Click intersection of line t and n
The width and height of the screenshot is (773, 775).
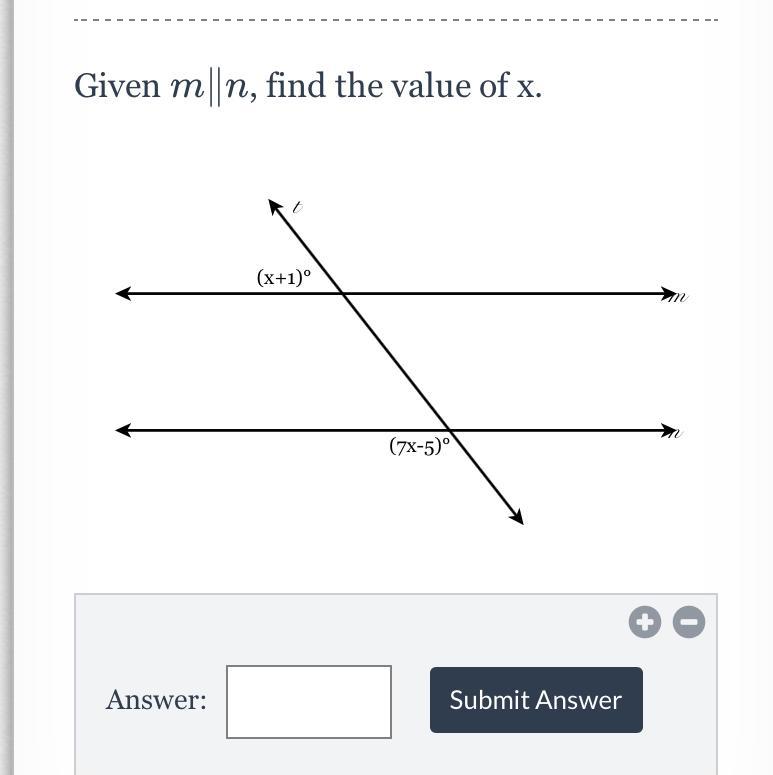(449, 430)
